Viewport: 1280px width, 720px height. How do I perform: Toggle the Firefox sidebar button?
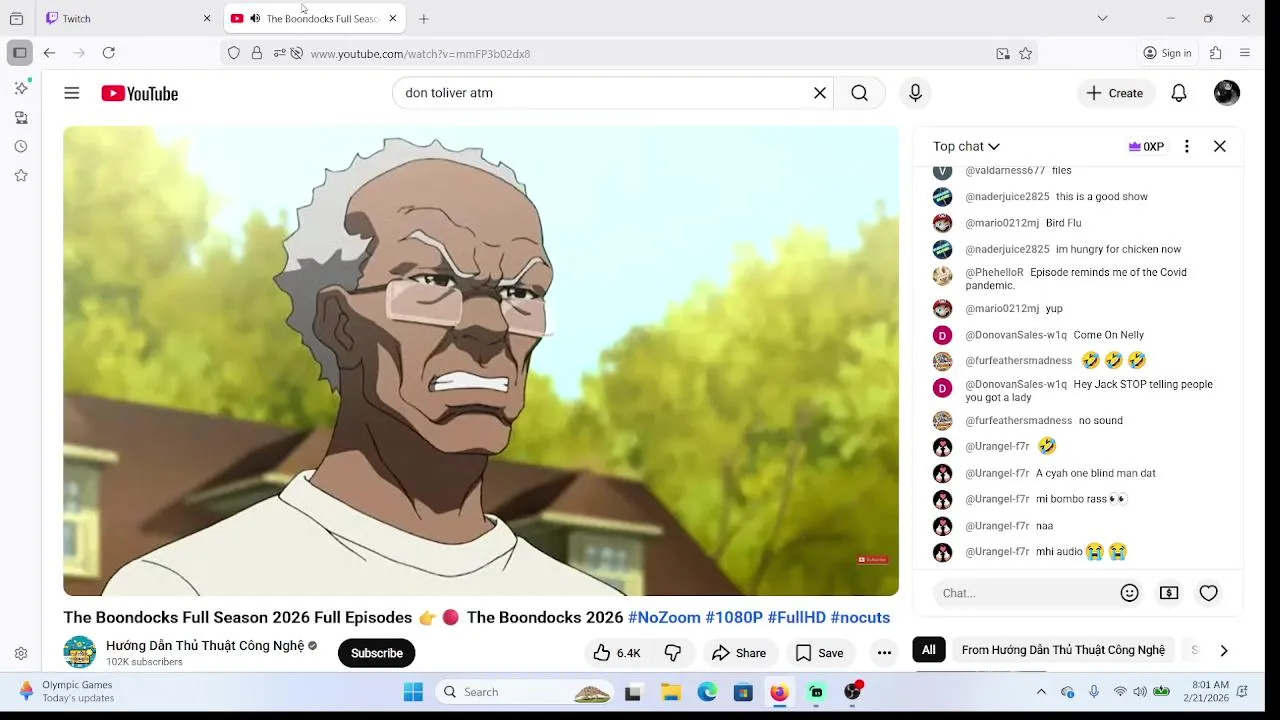19,53
